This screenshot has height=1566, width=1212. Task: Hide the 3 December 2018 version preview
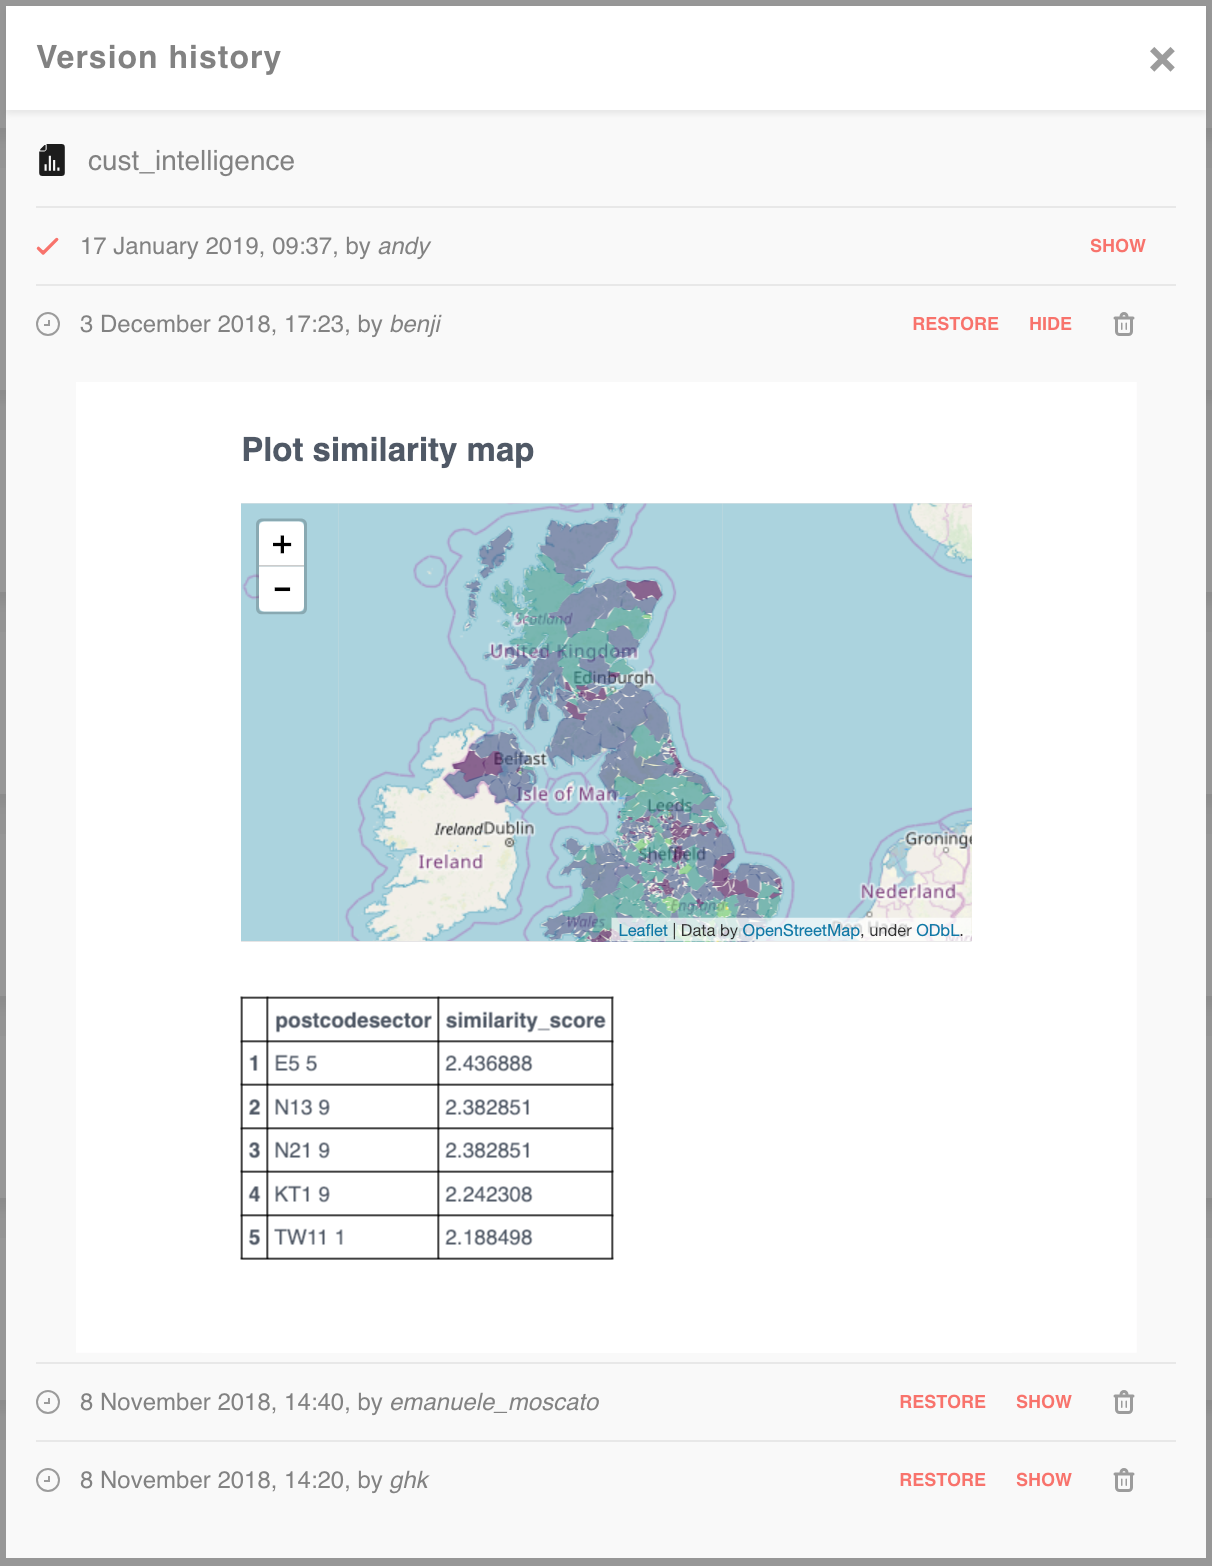pos(1050,324)
